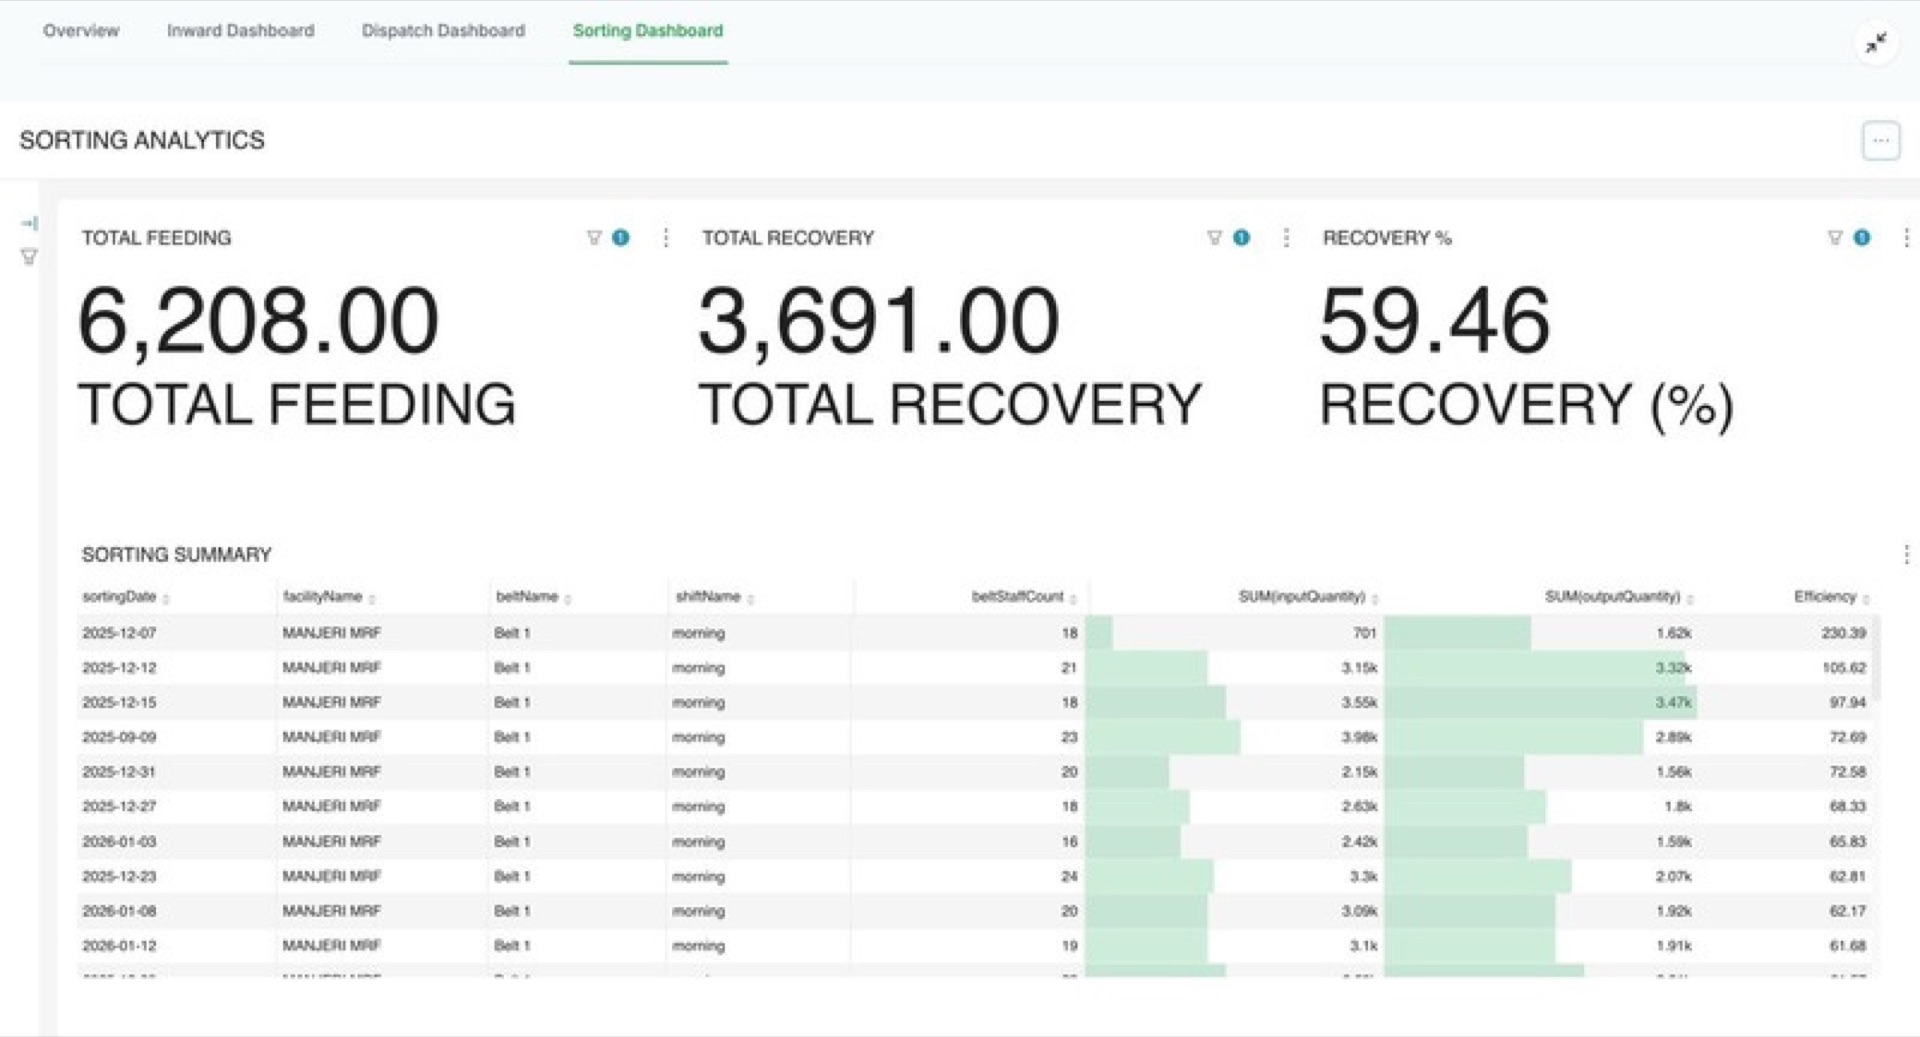Open the Total Recovery card kebab menu
This screenshot has width=1920, height=1037.
[x=1287, y=238]
